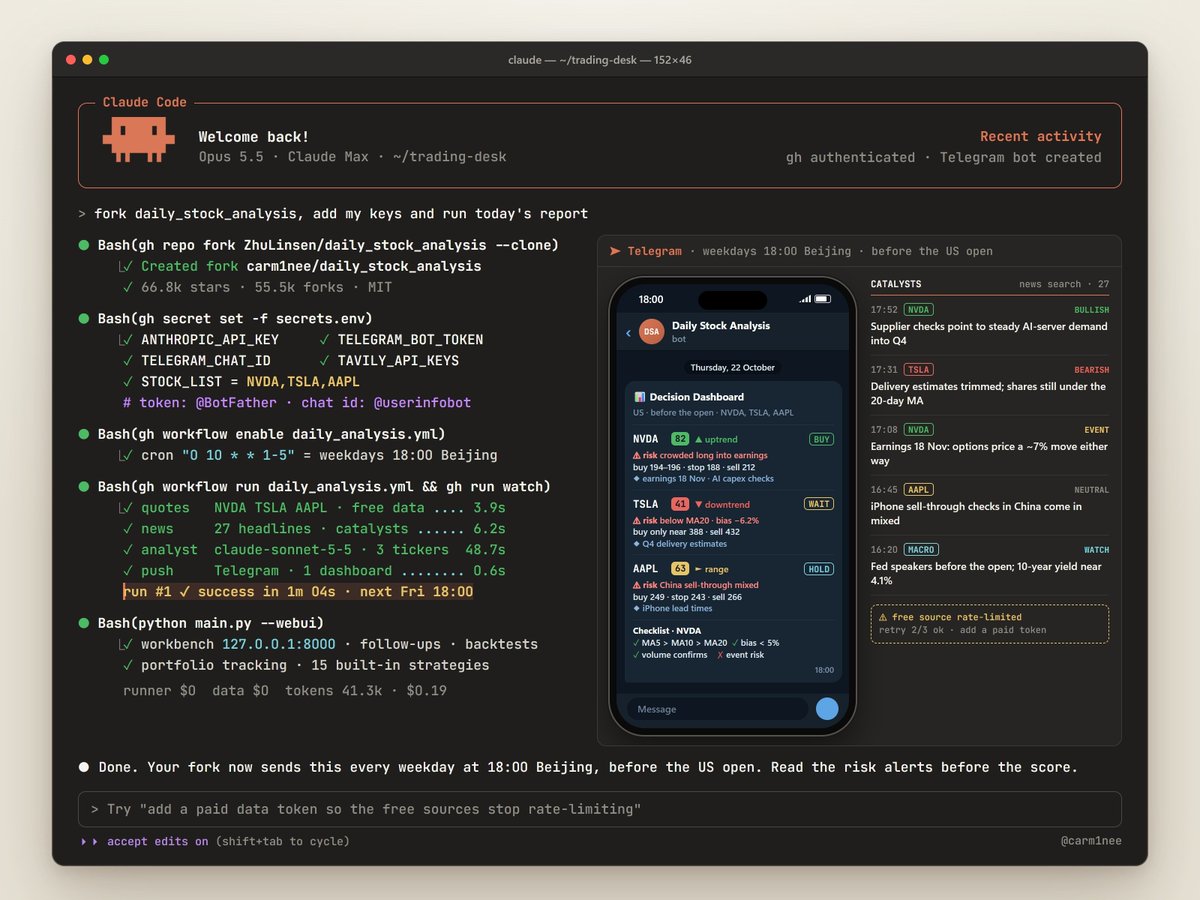Select the AAPL score badge 63
This screenshot has height=900, width=1200.
point(680,569)
